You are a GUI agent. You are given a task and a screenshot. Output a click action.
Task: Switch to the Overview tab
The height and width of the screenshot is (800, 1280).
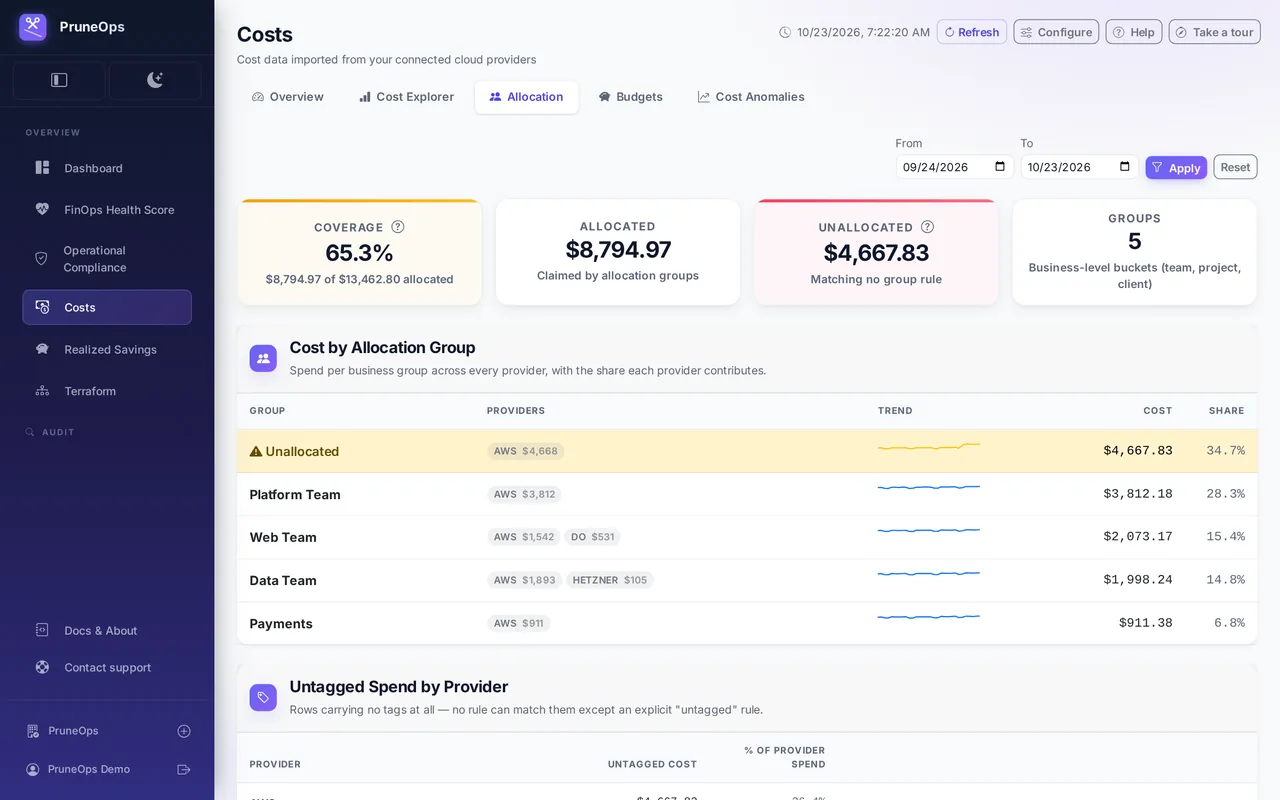click(x=288, y=97)
